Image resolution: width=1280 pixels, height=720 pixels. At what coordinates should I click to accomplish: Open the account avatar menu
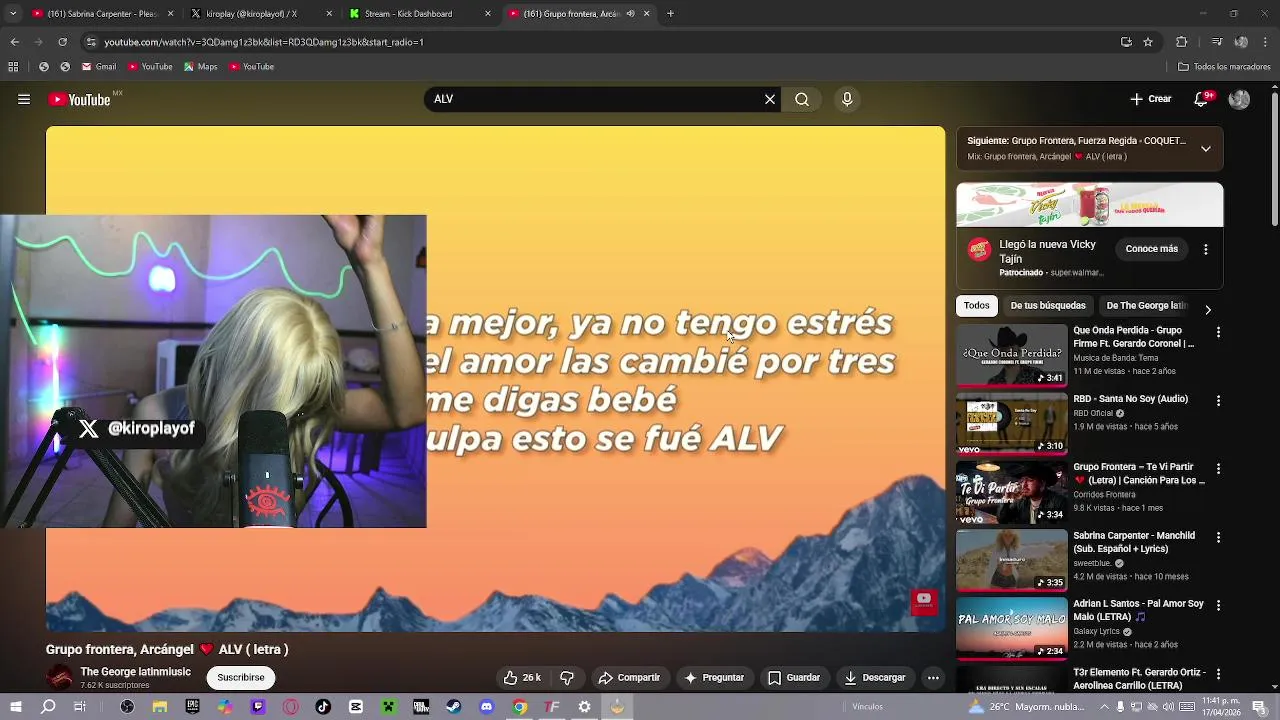coord(1239,99)
